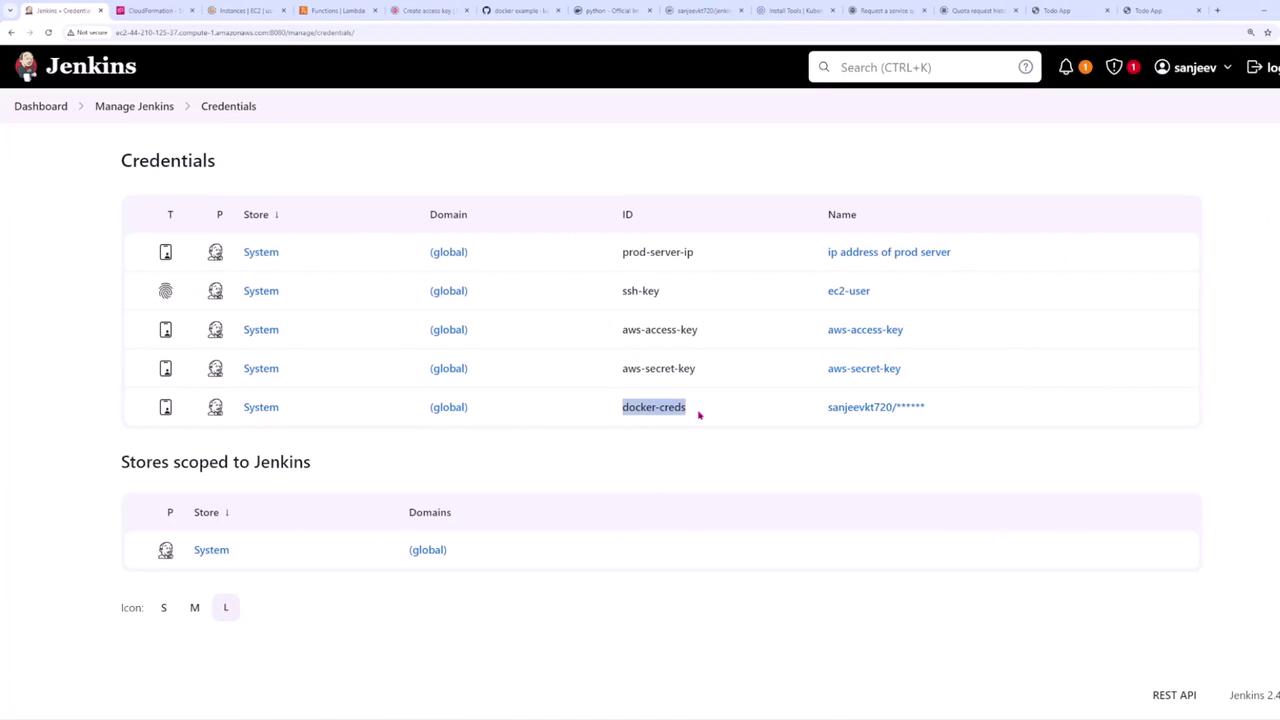Image resolution: width=1280 pixels, height=720 pixels.
Task: Open System store in ssh-key row
Action: pos(261,291)
